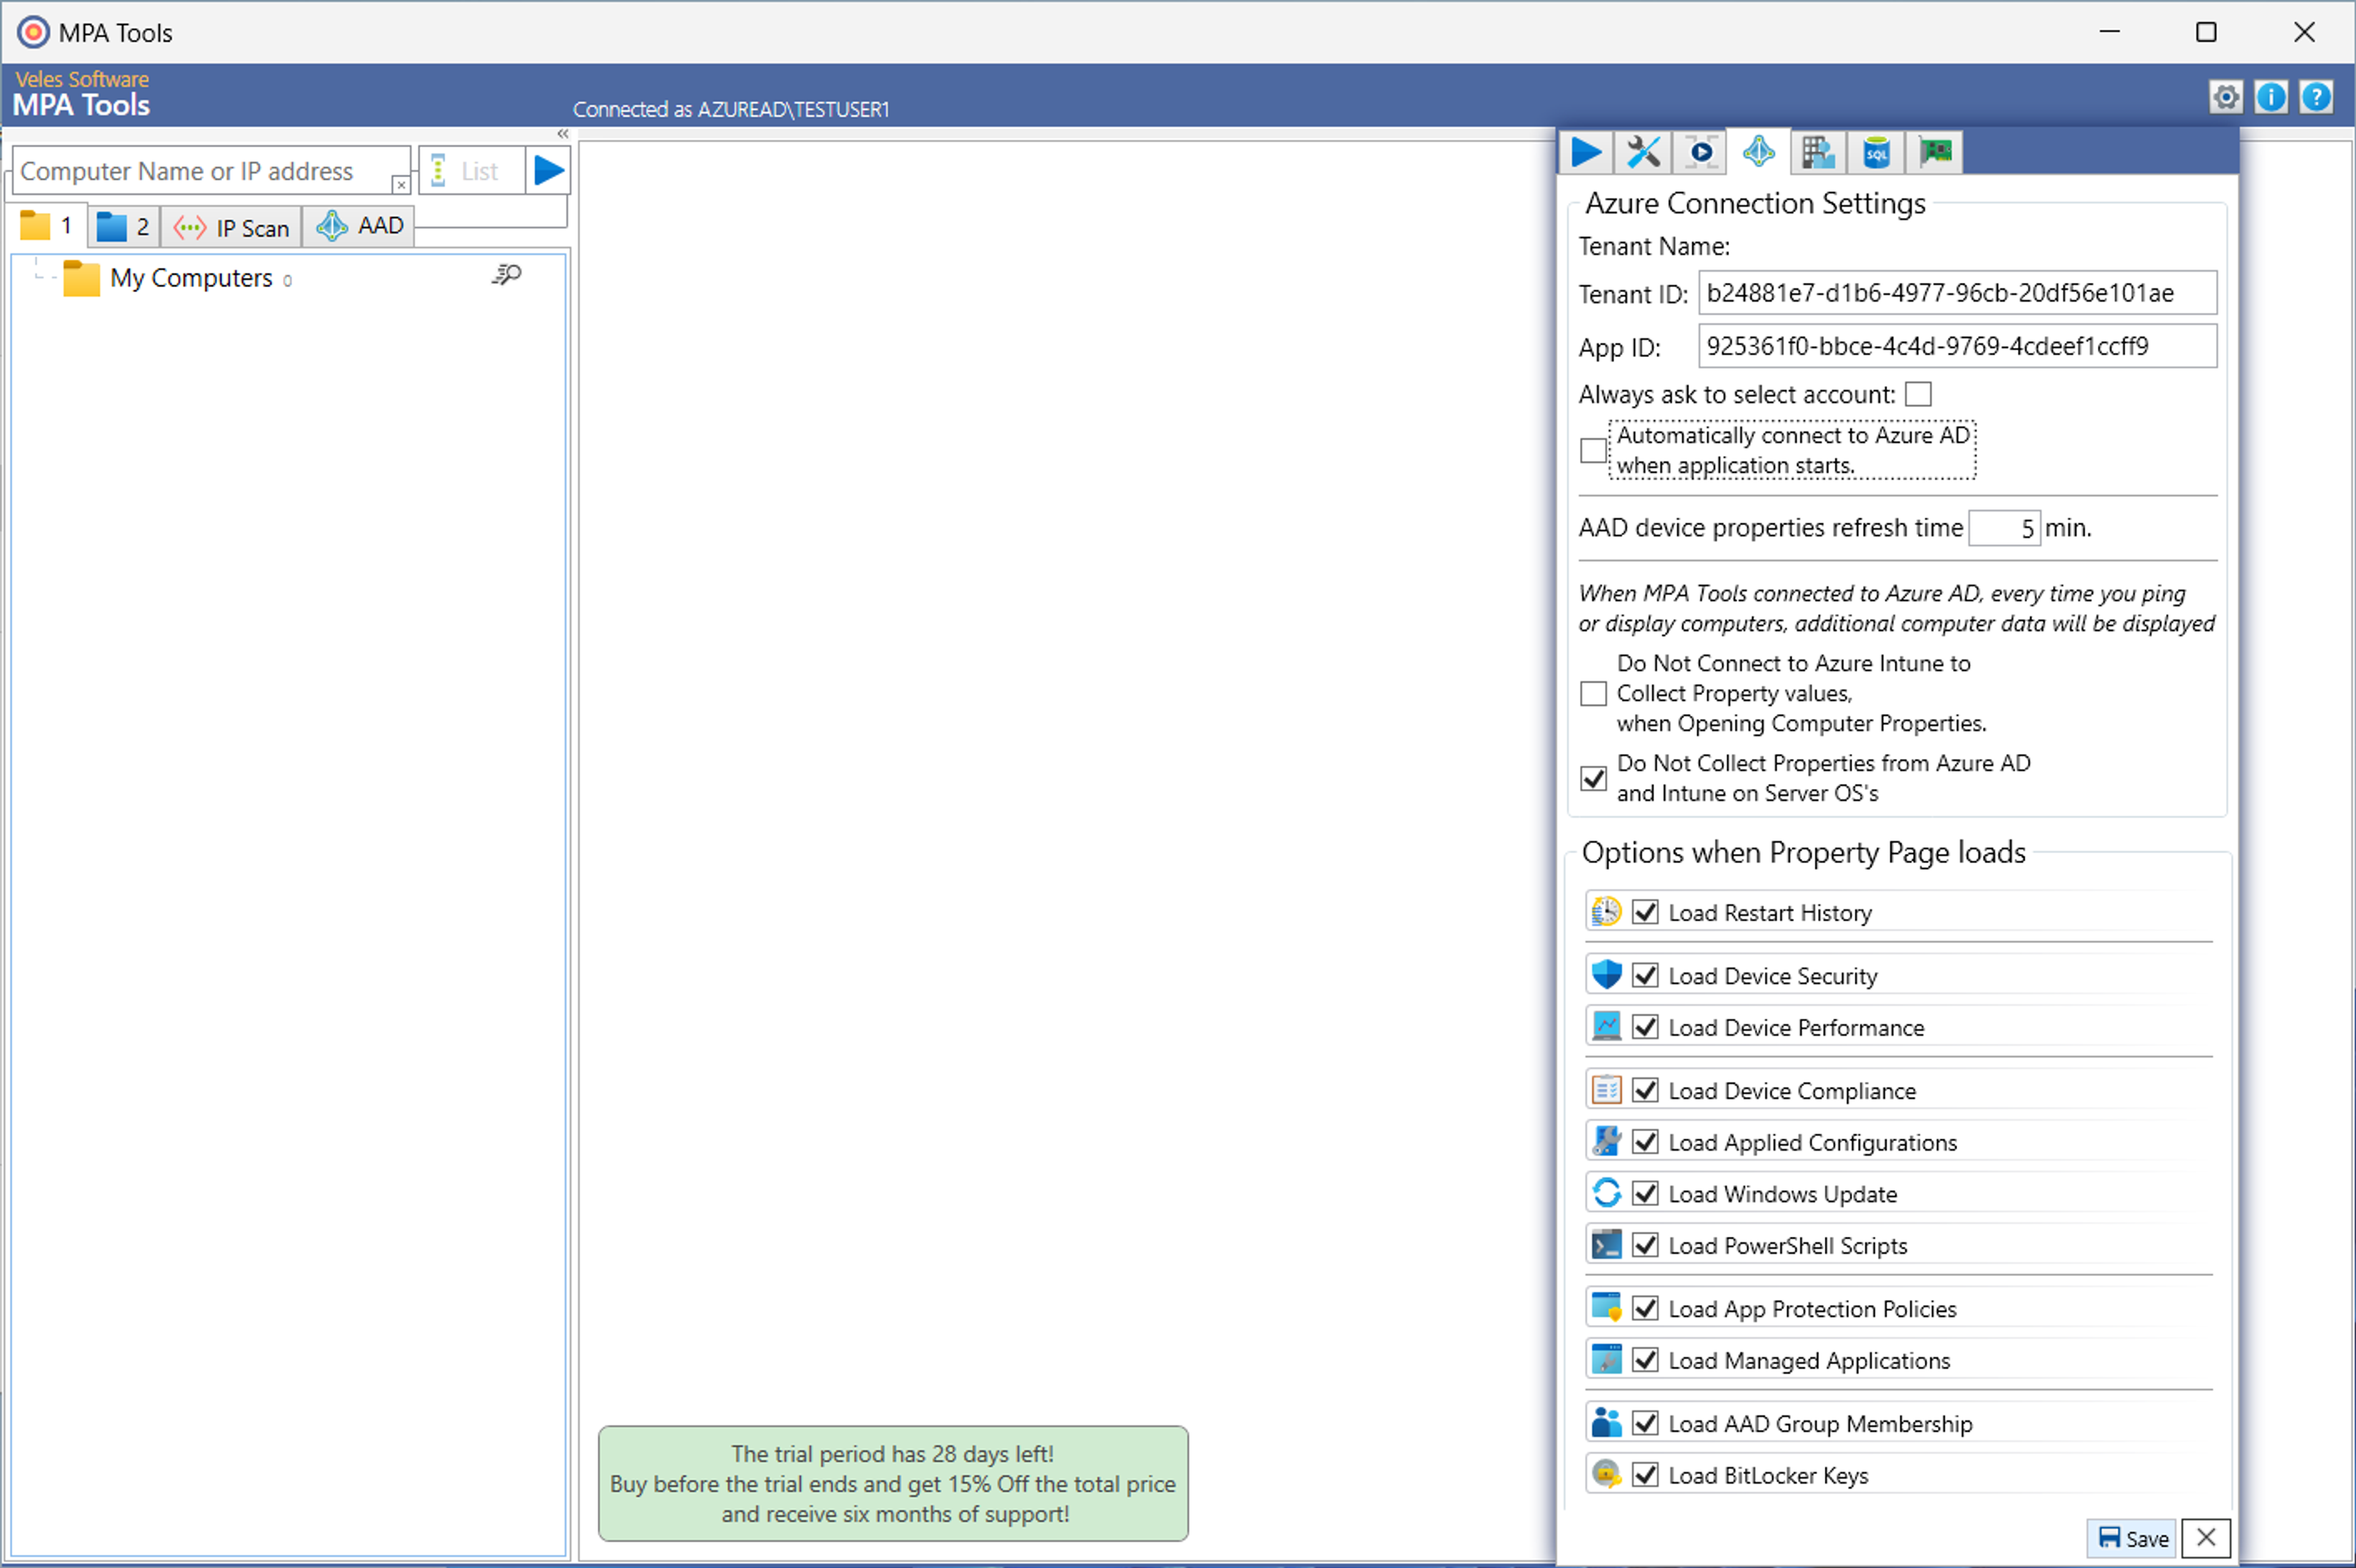Uncheck Load Windows Update
Screen dimensions: 2356x1568
1645,1193
